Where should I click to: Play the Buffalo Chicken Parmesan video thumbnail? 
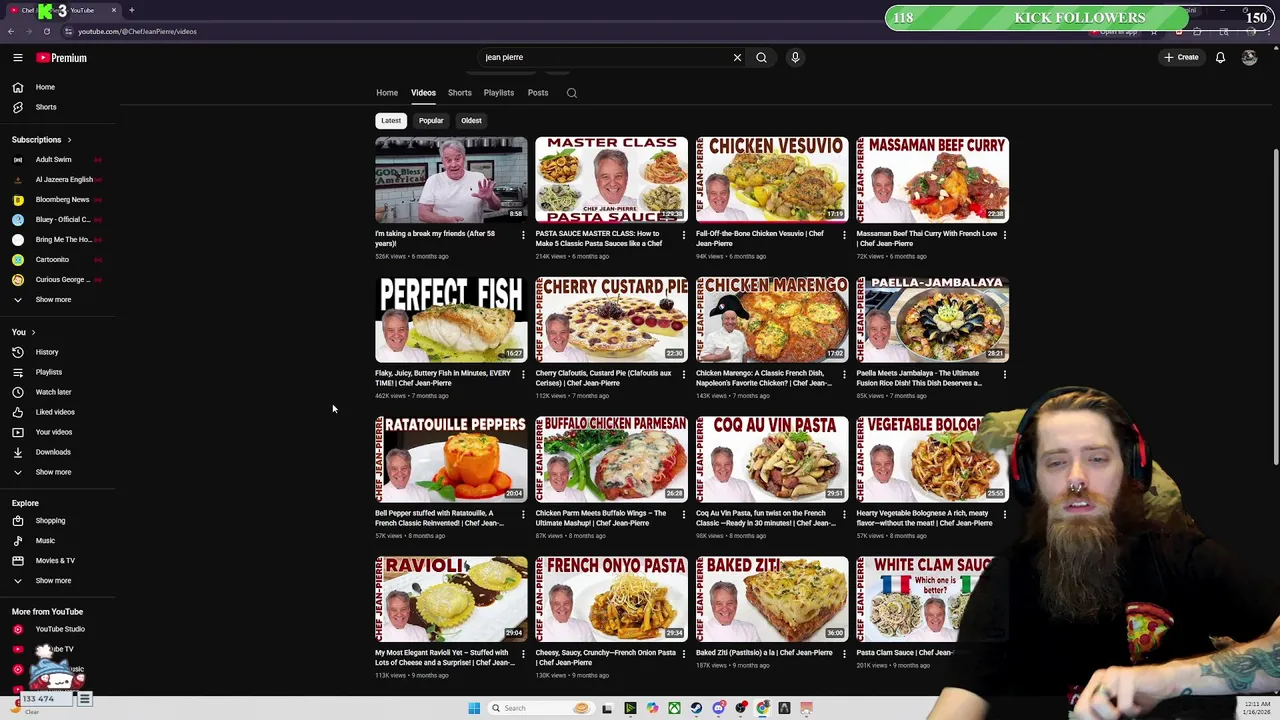(611, 459)
